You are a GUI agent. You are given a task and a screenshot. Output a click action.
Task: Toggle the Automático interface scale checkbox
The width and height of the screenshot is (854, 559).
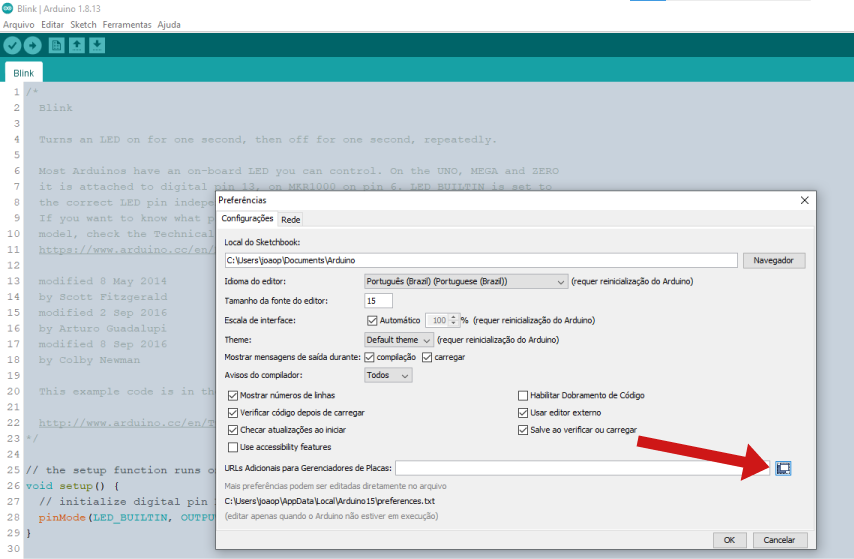[372, 320]
